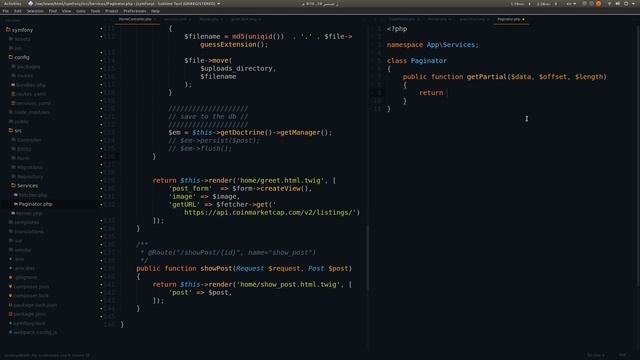The image size is (640, 360).
Task: Open Fetcher.php in the Services folder
Action: 33,195
